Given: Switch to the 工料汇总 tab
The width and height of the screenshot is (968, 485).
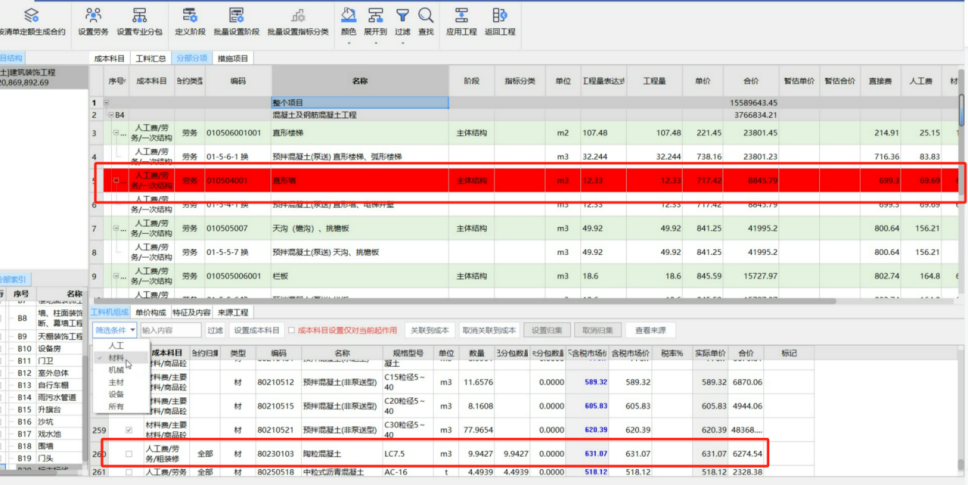Looking at the screenshot, I should click(151, 59).
